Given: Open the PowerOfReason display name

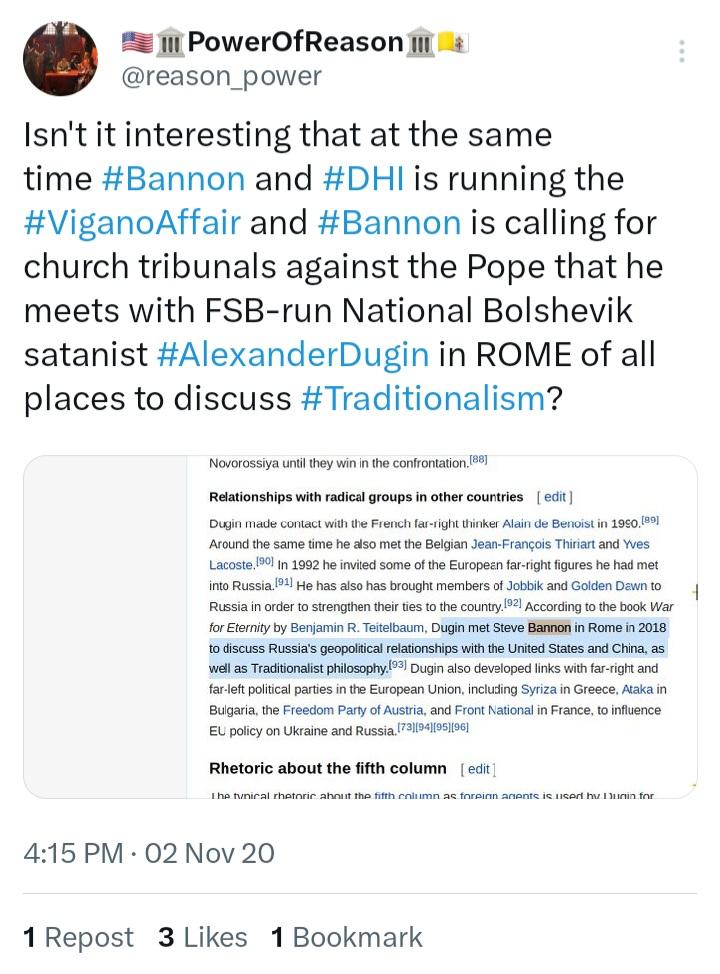Looking at the screenshot, I should [x=295, y=42].
